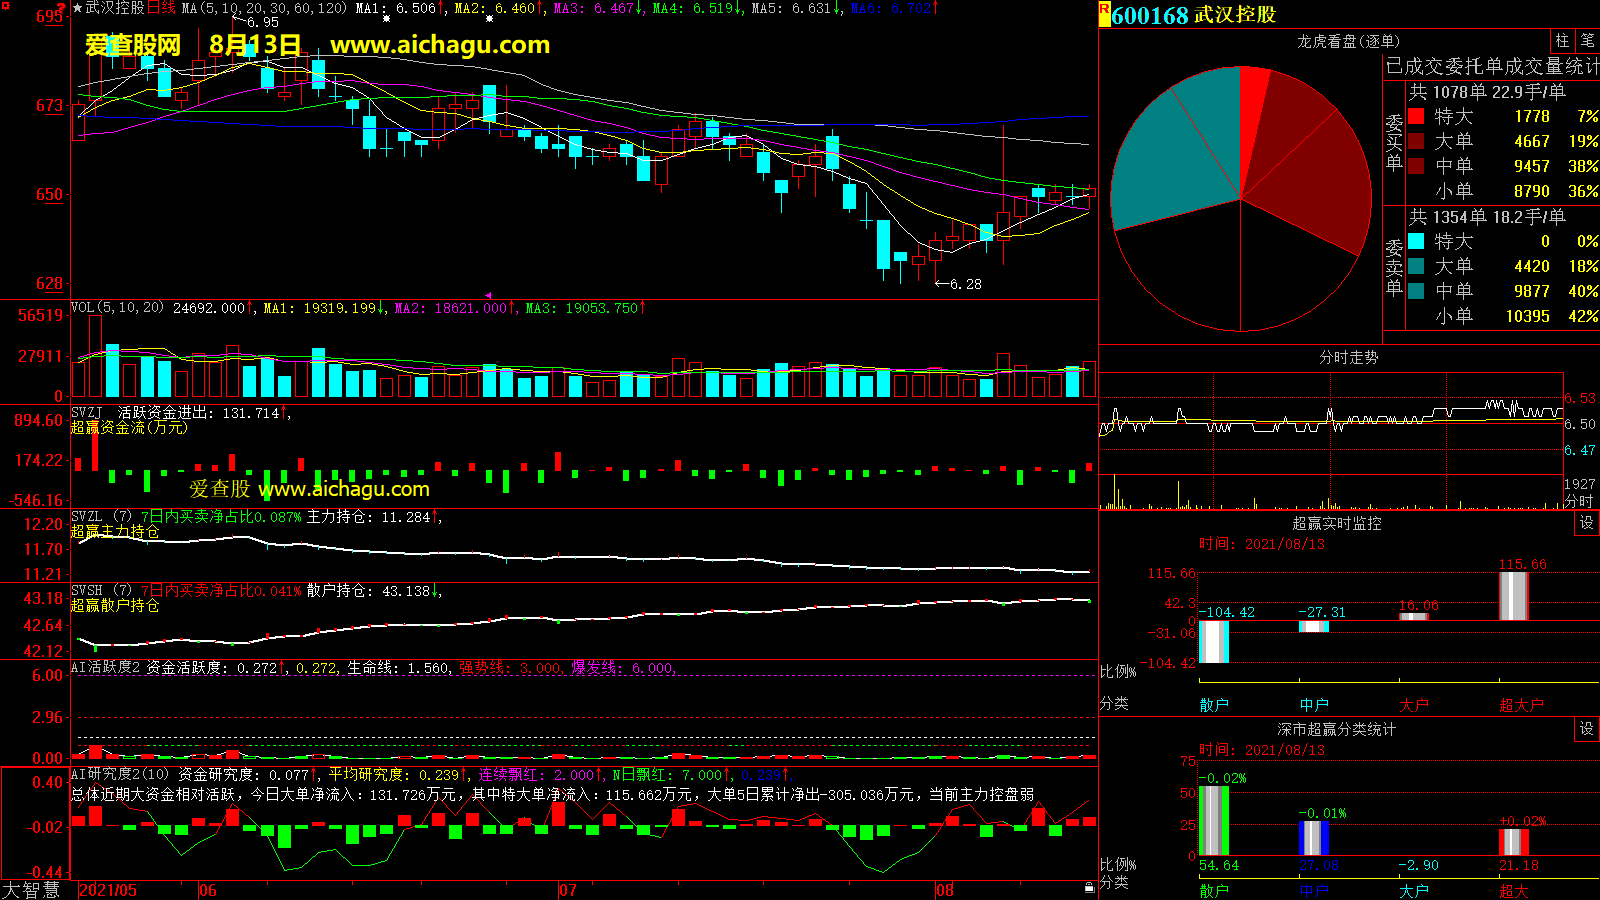This screenshot has height=900, width=1600.
Task: Open 设 settings for 超赢实时监控 panel
Action: coord(1586,523)
